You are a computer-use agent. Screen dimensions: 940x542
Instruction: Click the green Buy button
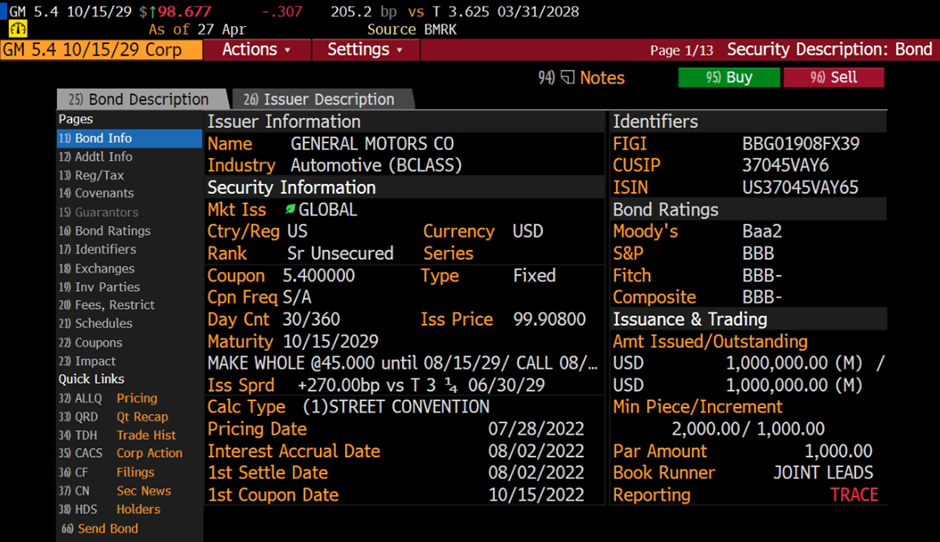coord(729,77)
